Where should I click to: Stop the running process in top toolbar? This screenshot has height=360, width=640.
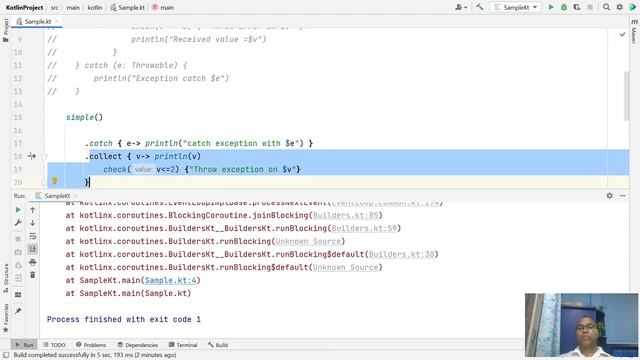click(590, 7)
